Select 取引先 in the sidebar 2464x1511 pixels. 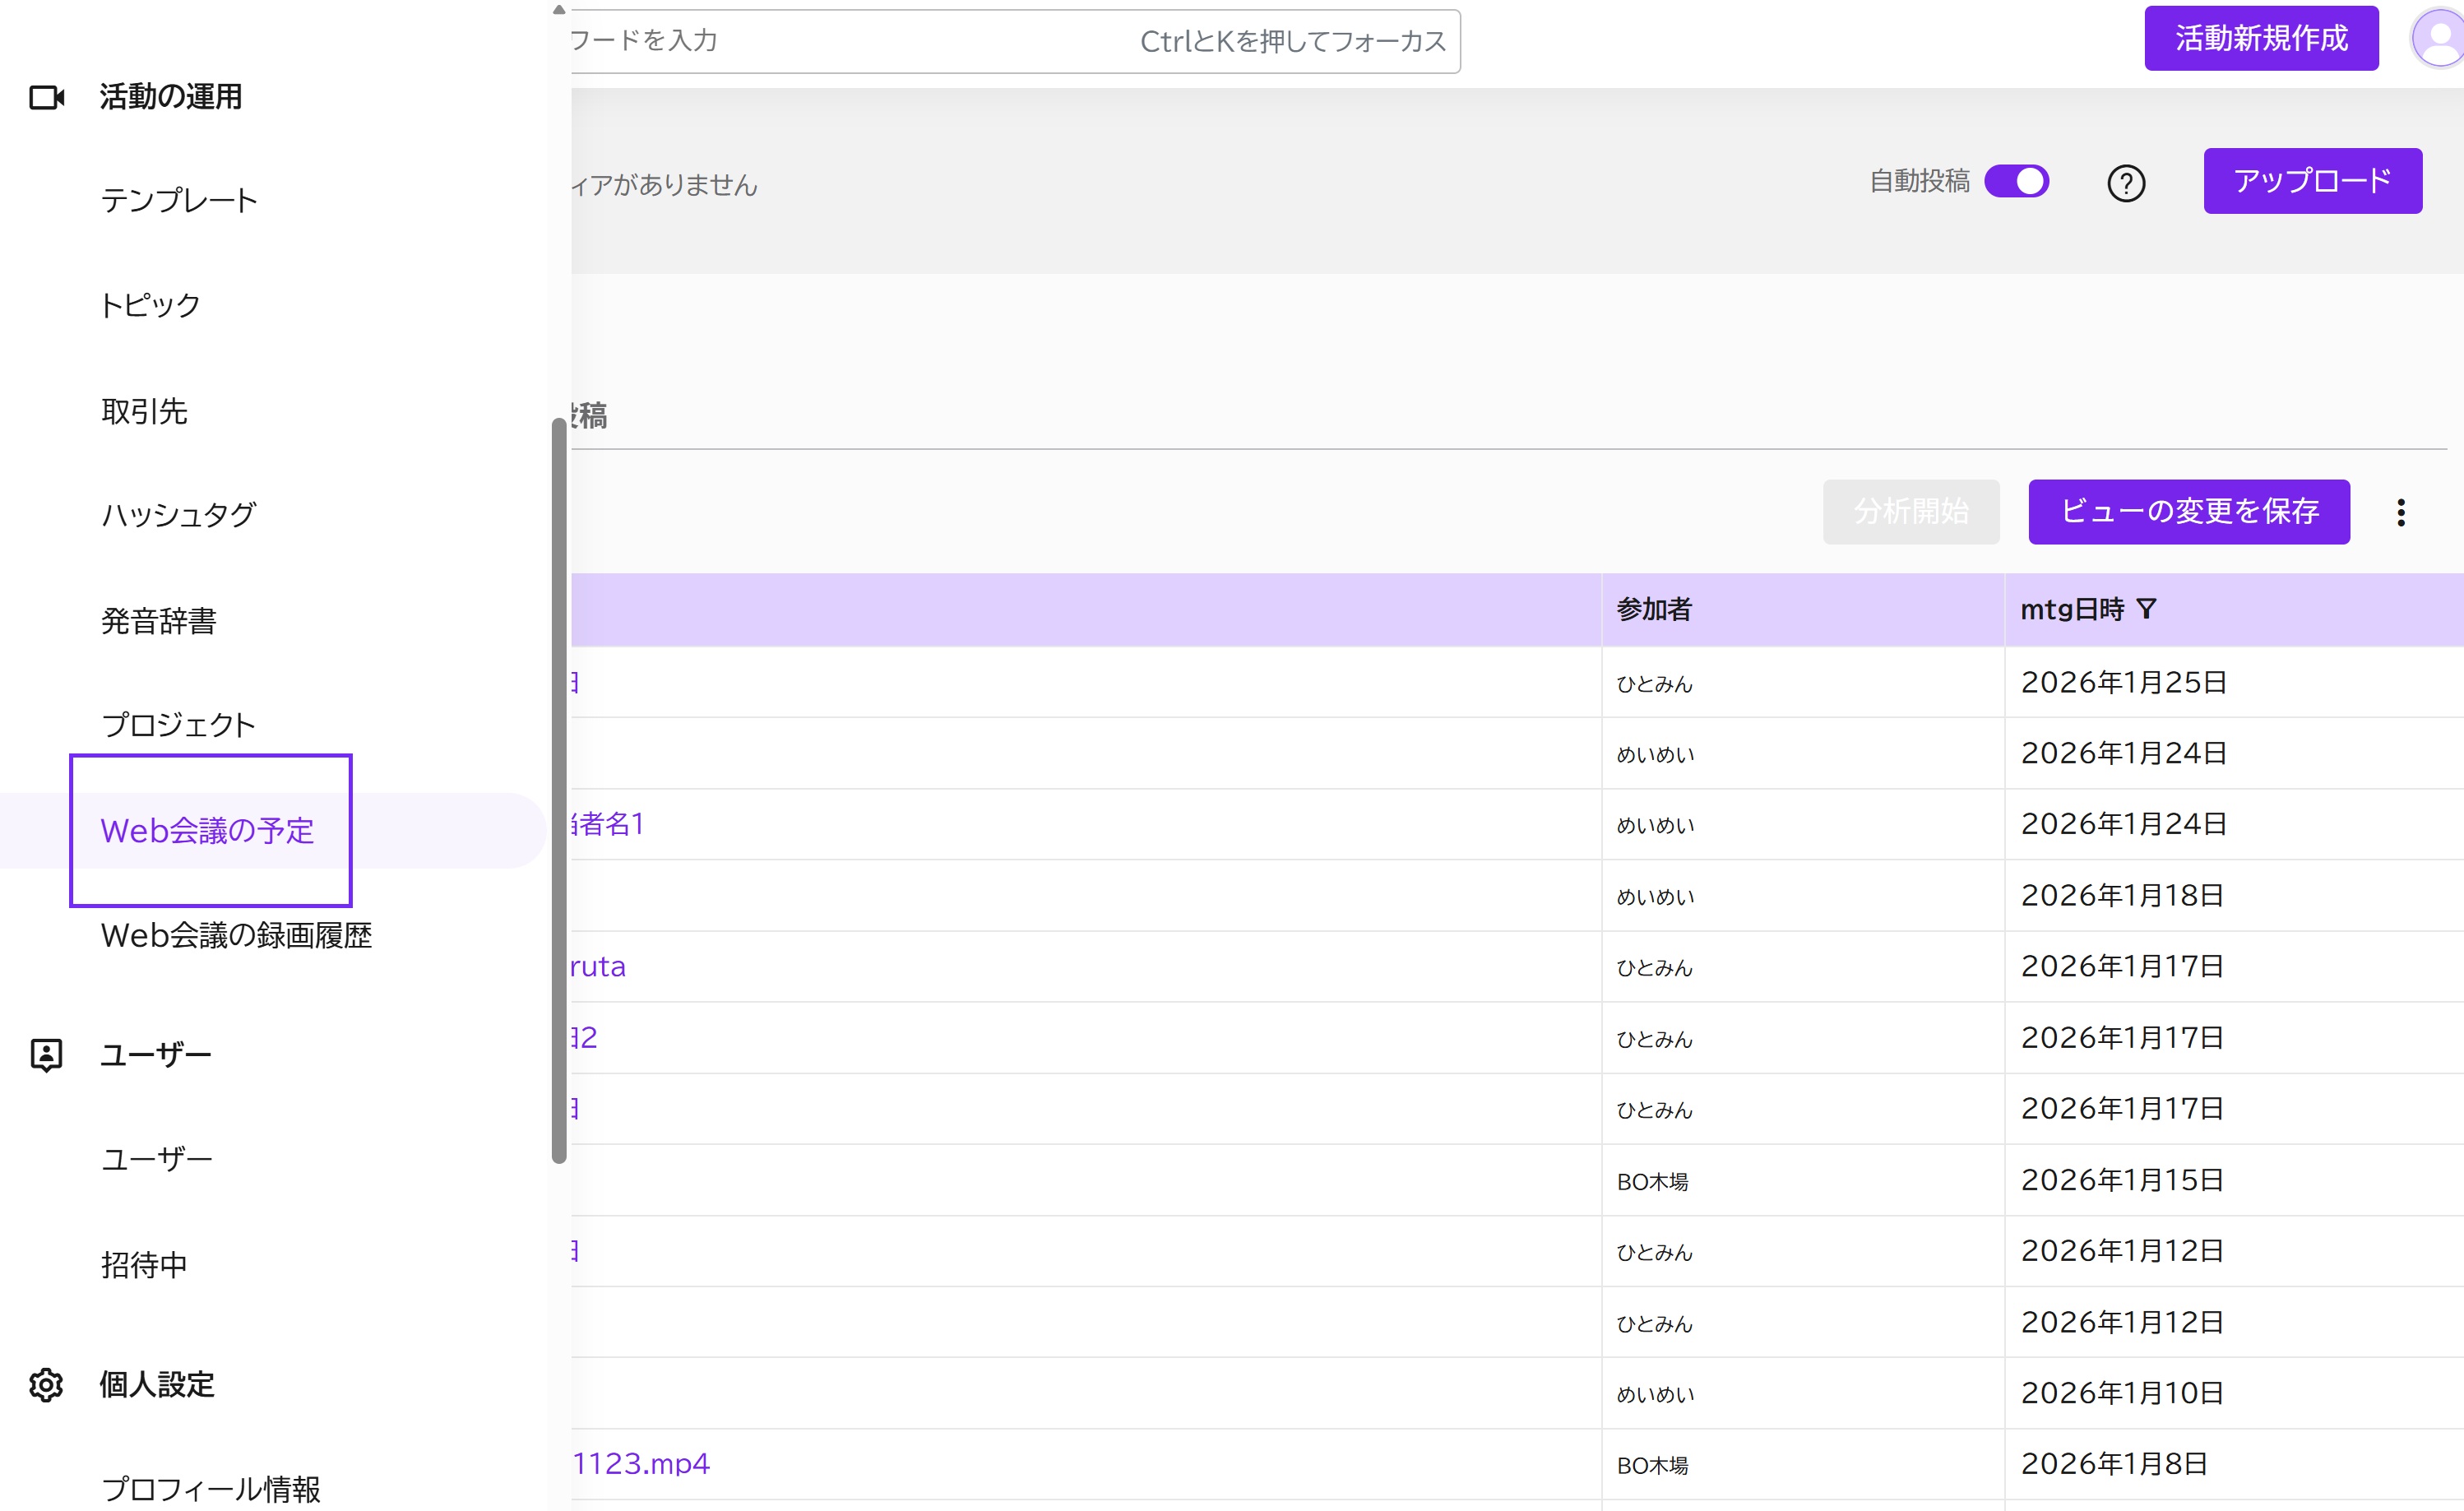pos(144,411)
